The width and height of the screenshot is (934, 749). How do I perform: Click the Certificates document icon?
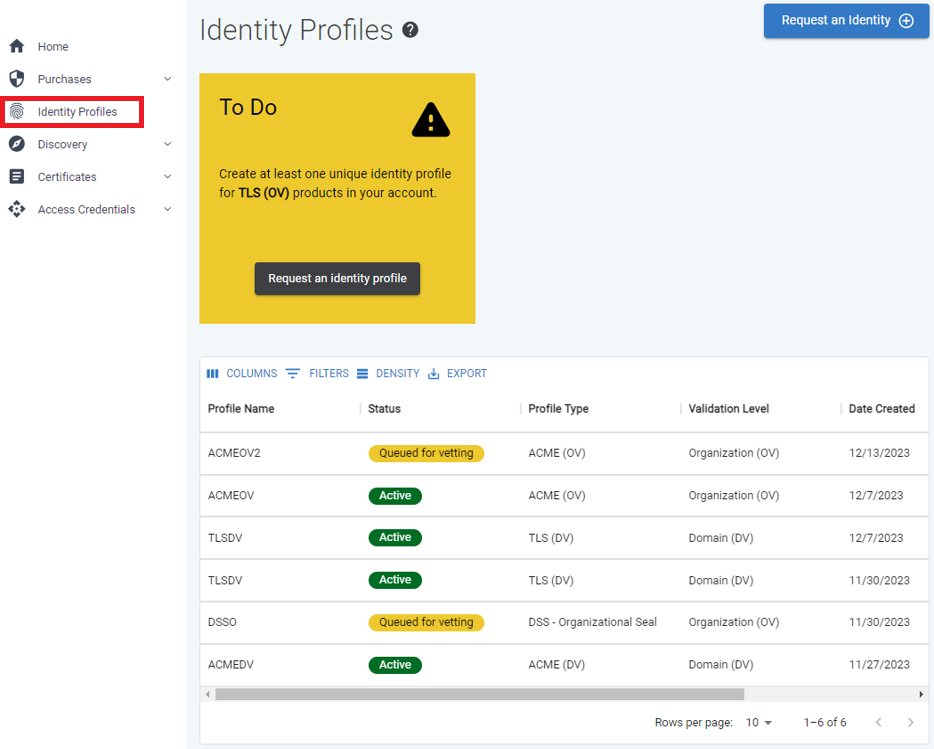16,177
